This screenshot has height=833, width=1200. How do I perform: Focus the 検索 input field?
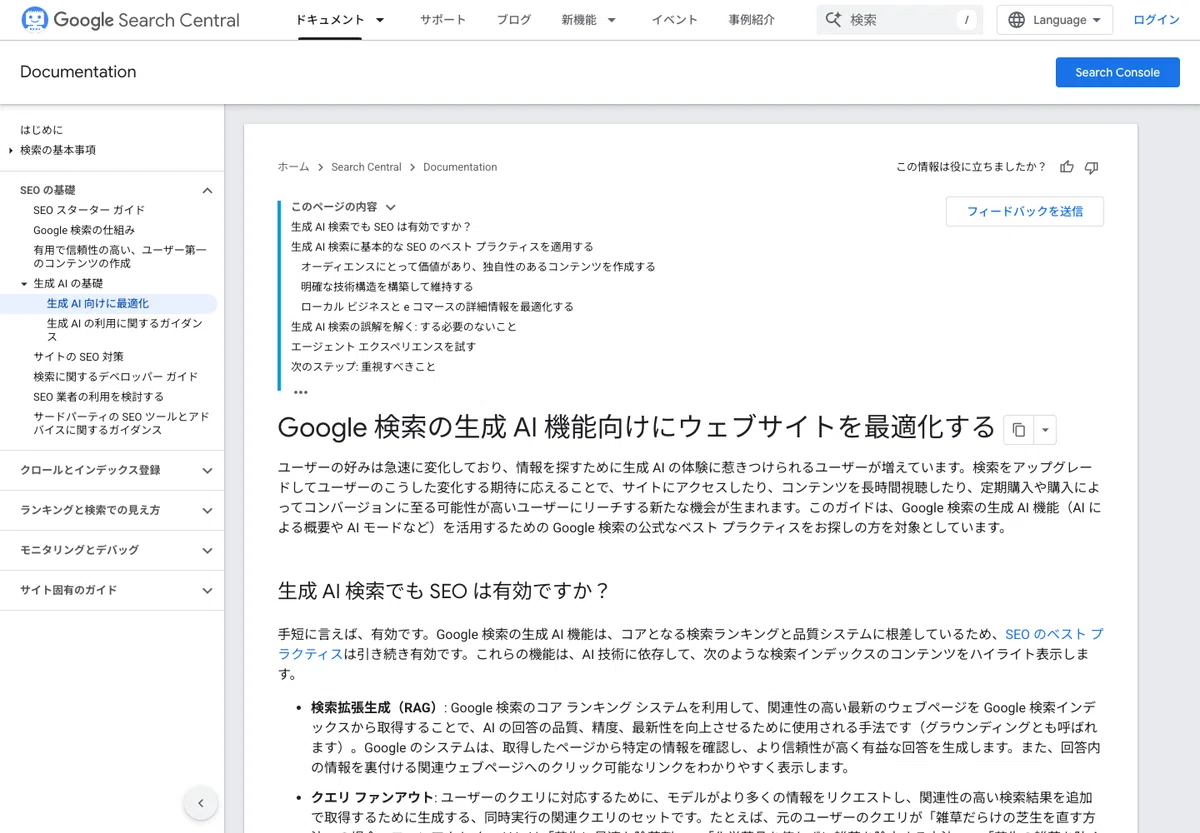[900, 20]
